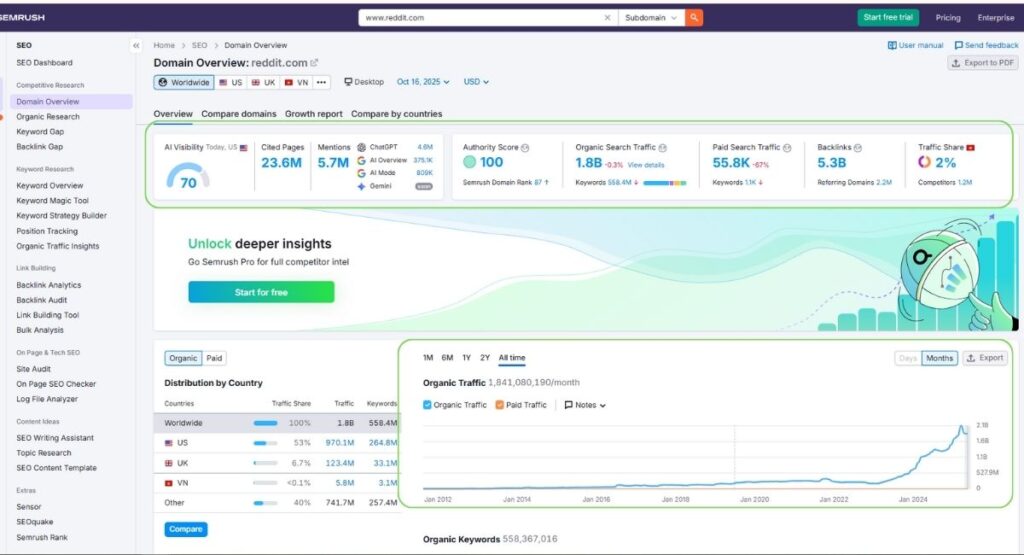Click the chart Export button
Image resolution: width=1024 pixels, height=555 pixels.
click(x=985, y=358)
